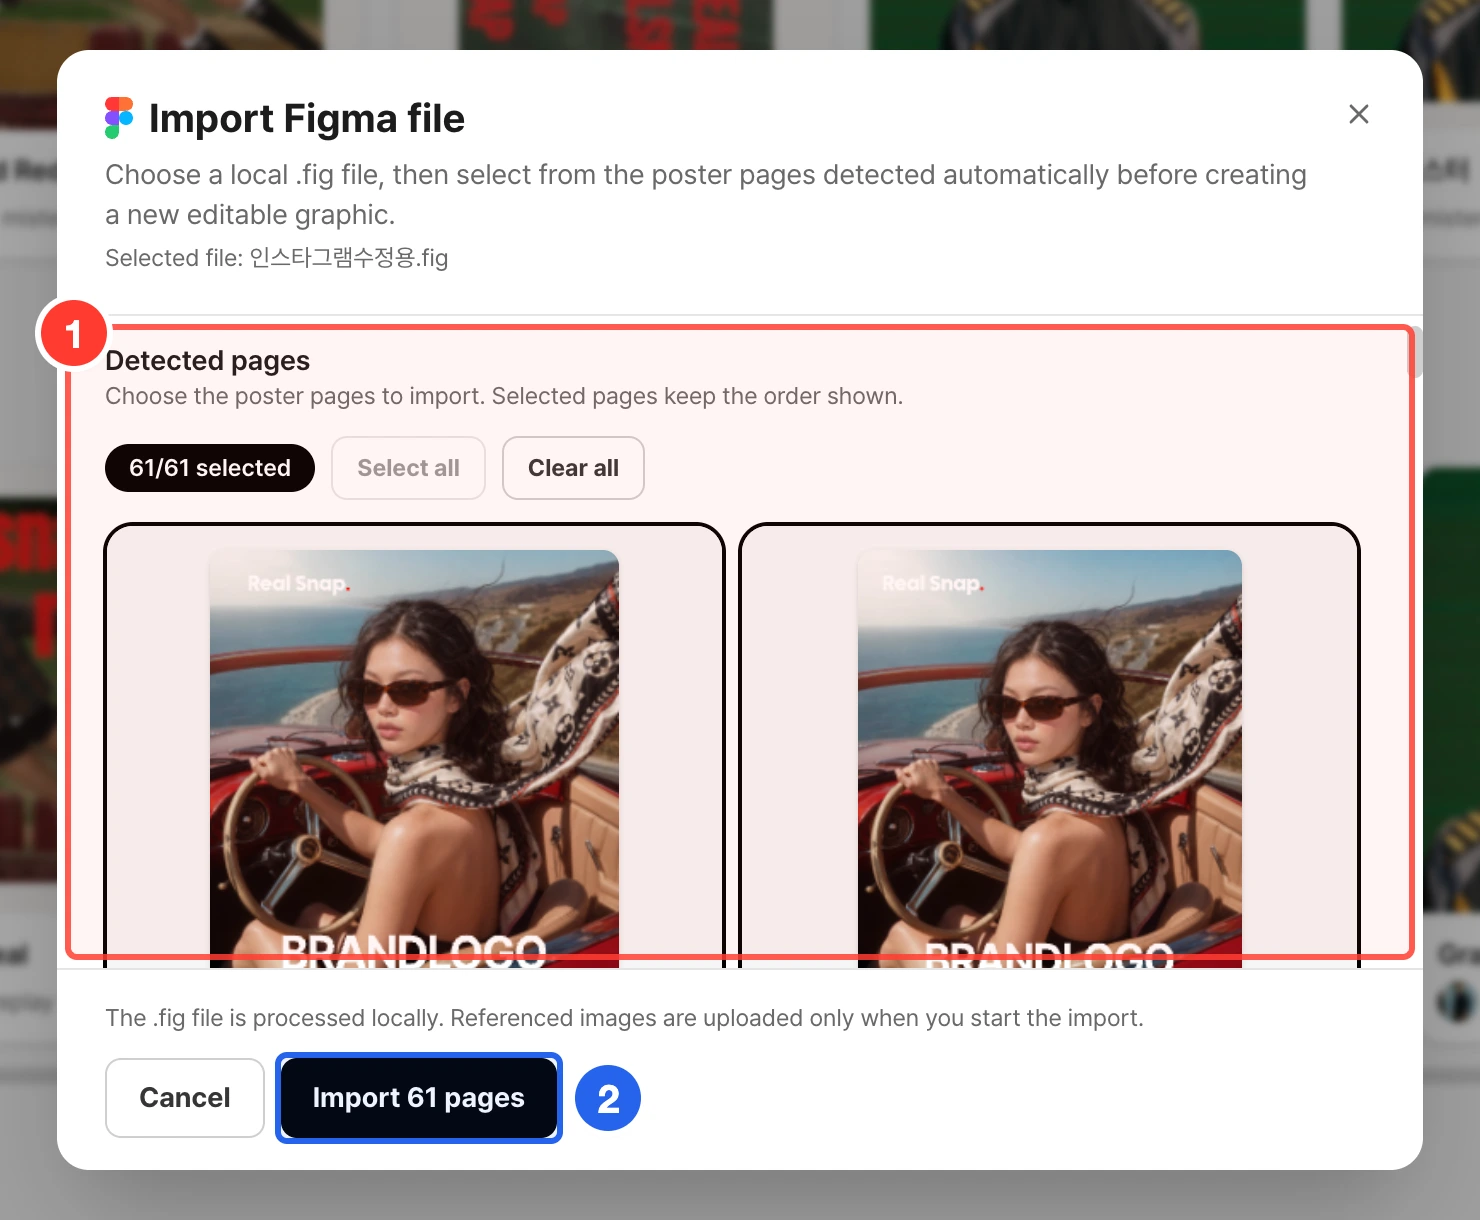Click Import 61 pages button
1480x1220 pixels.
point(419,1098)
